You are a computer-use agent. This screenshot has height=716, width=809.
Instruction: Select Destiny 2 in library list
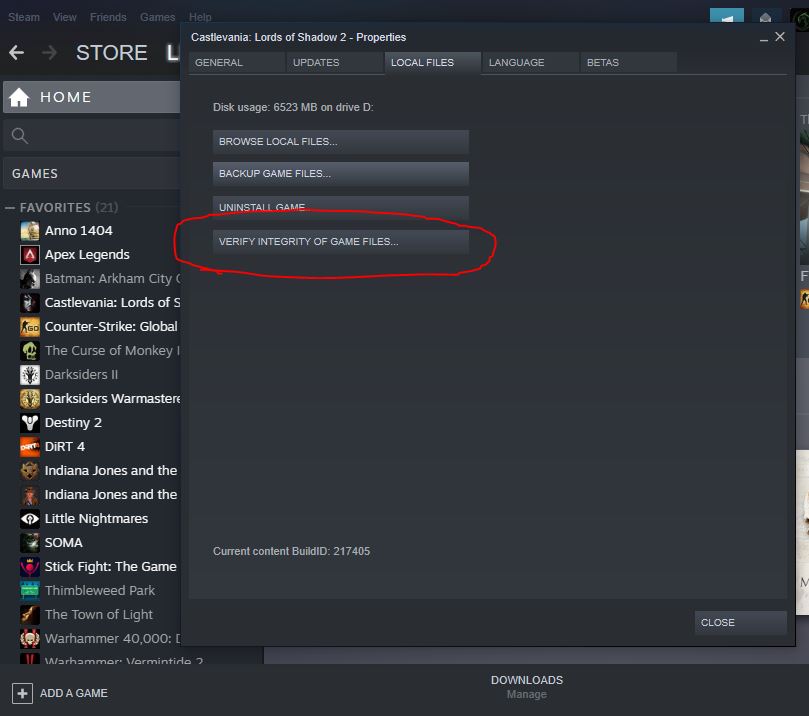pyautogui.click(x=73, y=422)
